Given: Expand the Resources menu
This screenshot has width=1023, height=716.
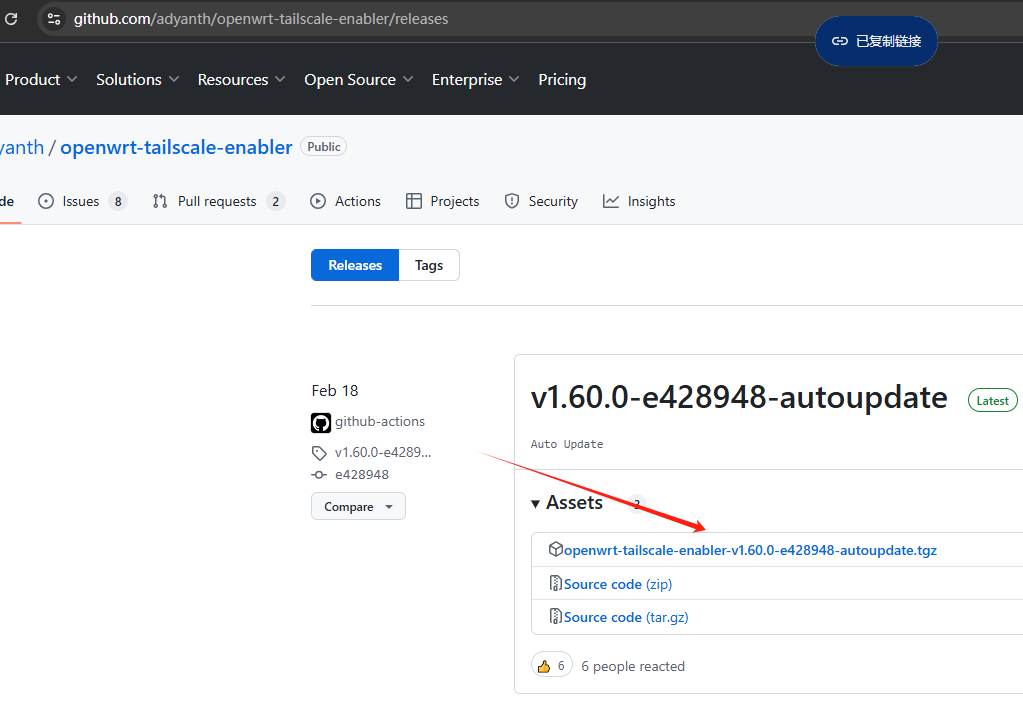Looking at the screenshot, I should coord(241,80).
